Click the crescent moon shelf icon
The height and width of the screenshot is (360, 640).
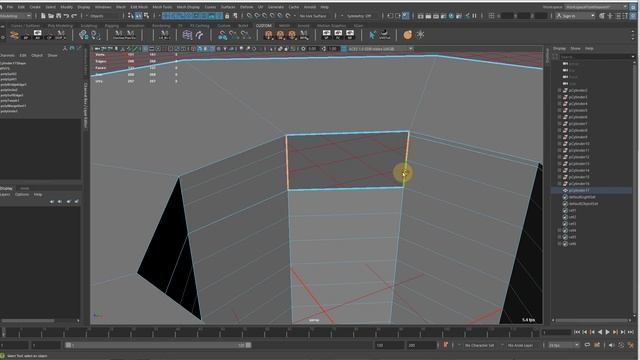point(384,35)
